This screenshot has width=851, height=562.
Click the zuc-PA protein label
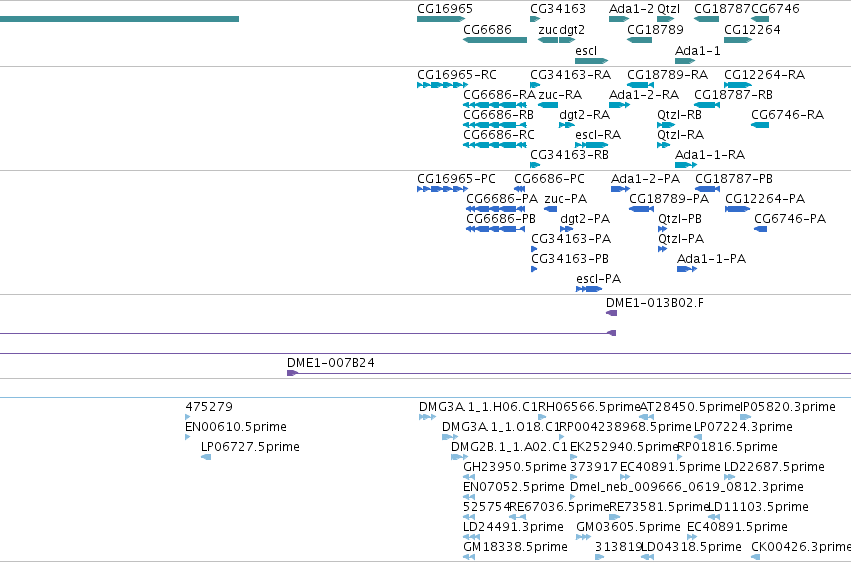(566, 199)
